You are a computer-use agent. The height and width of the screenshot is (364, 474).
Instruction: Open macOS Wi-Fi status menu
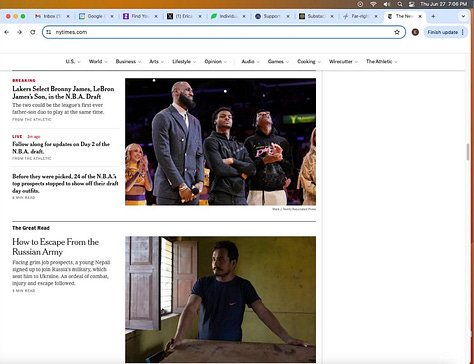coord(373,4)
